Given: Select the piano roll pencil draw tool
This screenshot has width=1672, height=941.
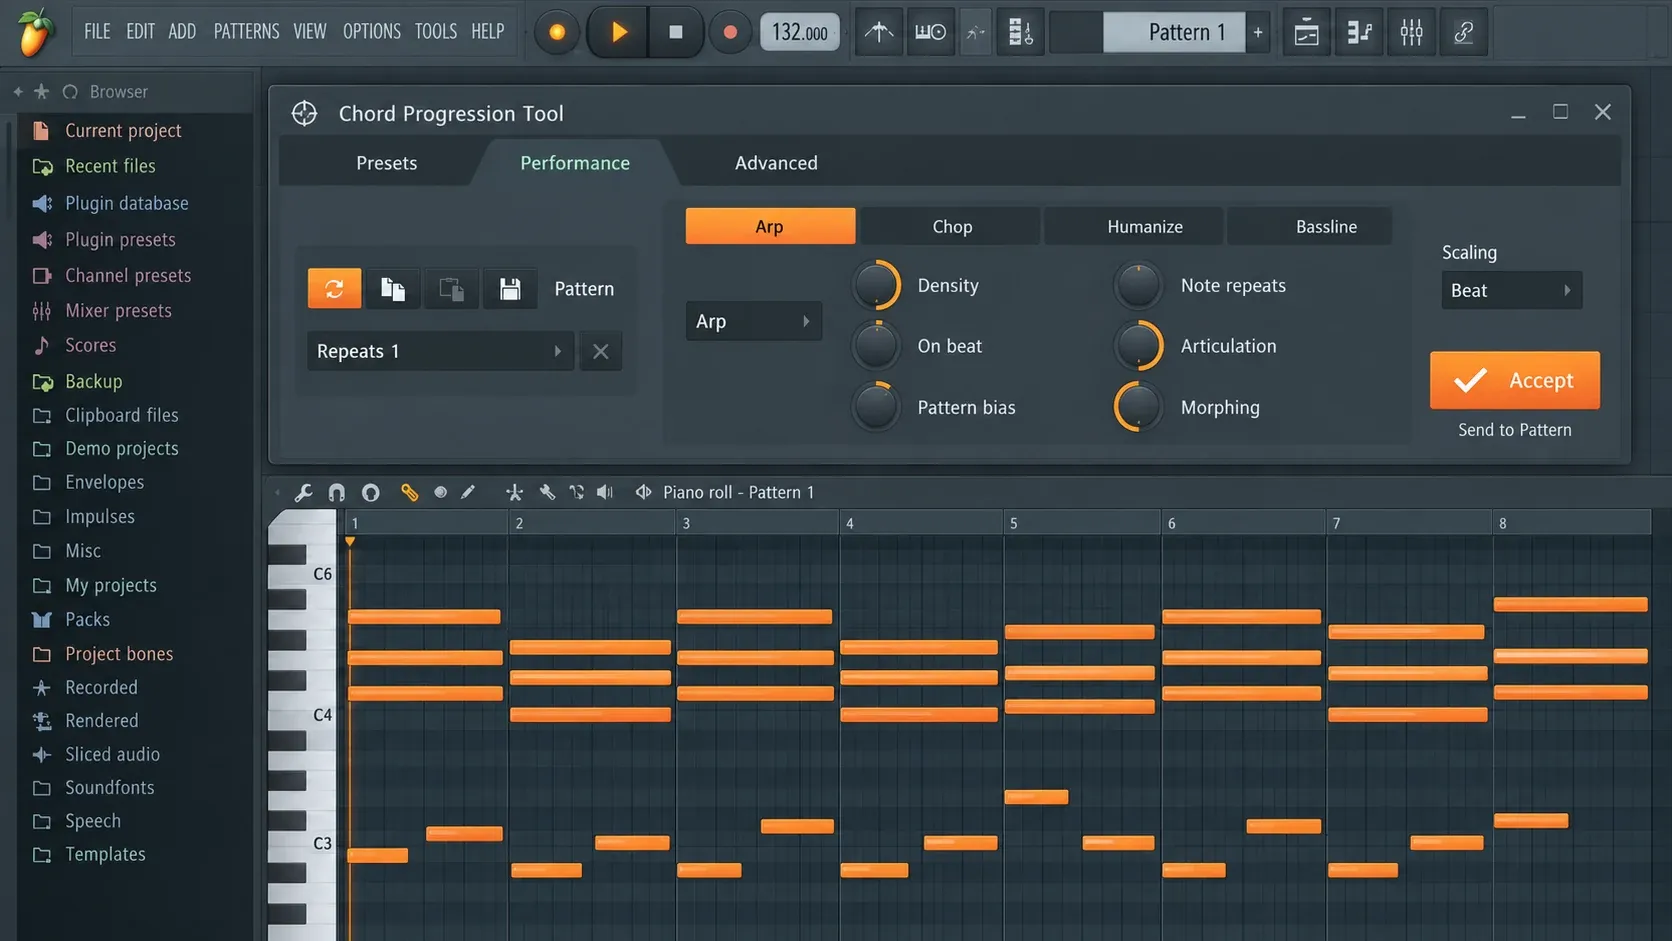Looking at the screenshot, I should (x=468, y=492).
